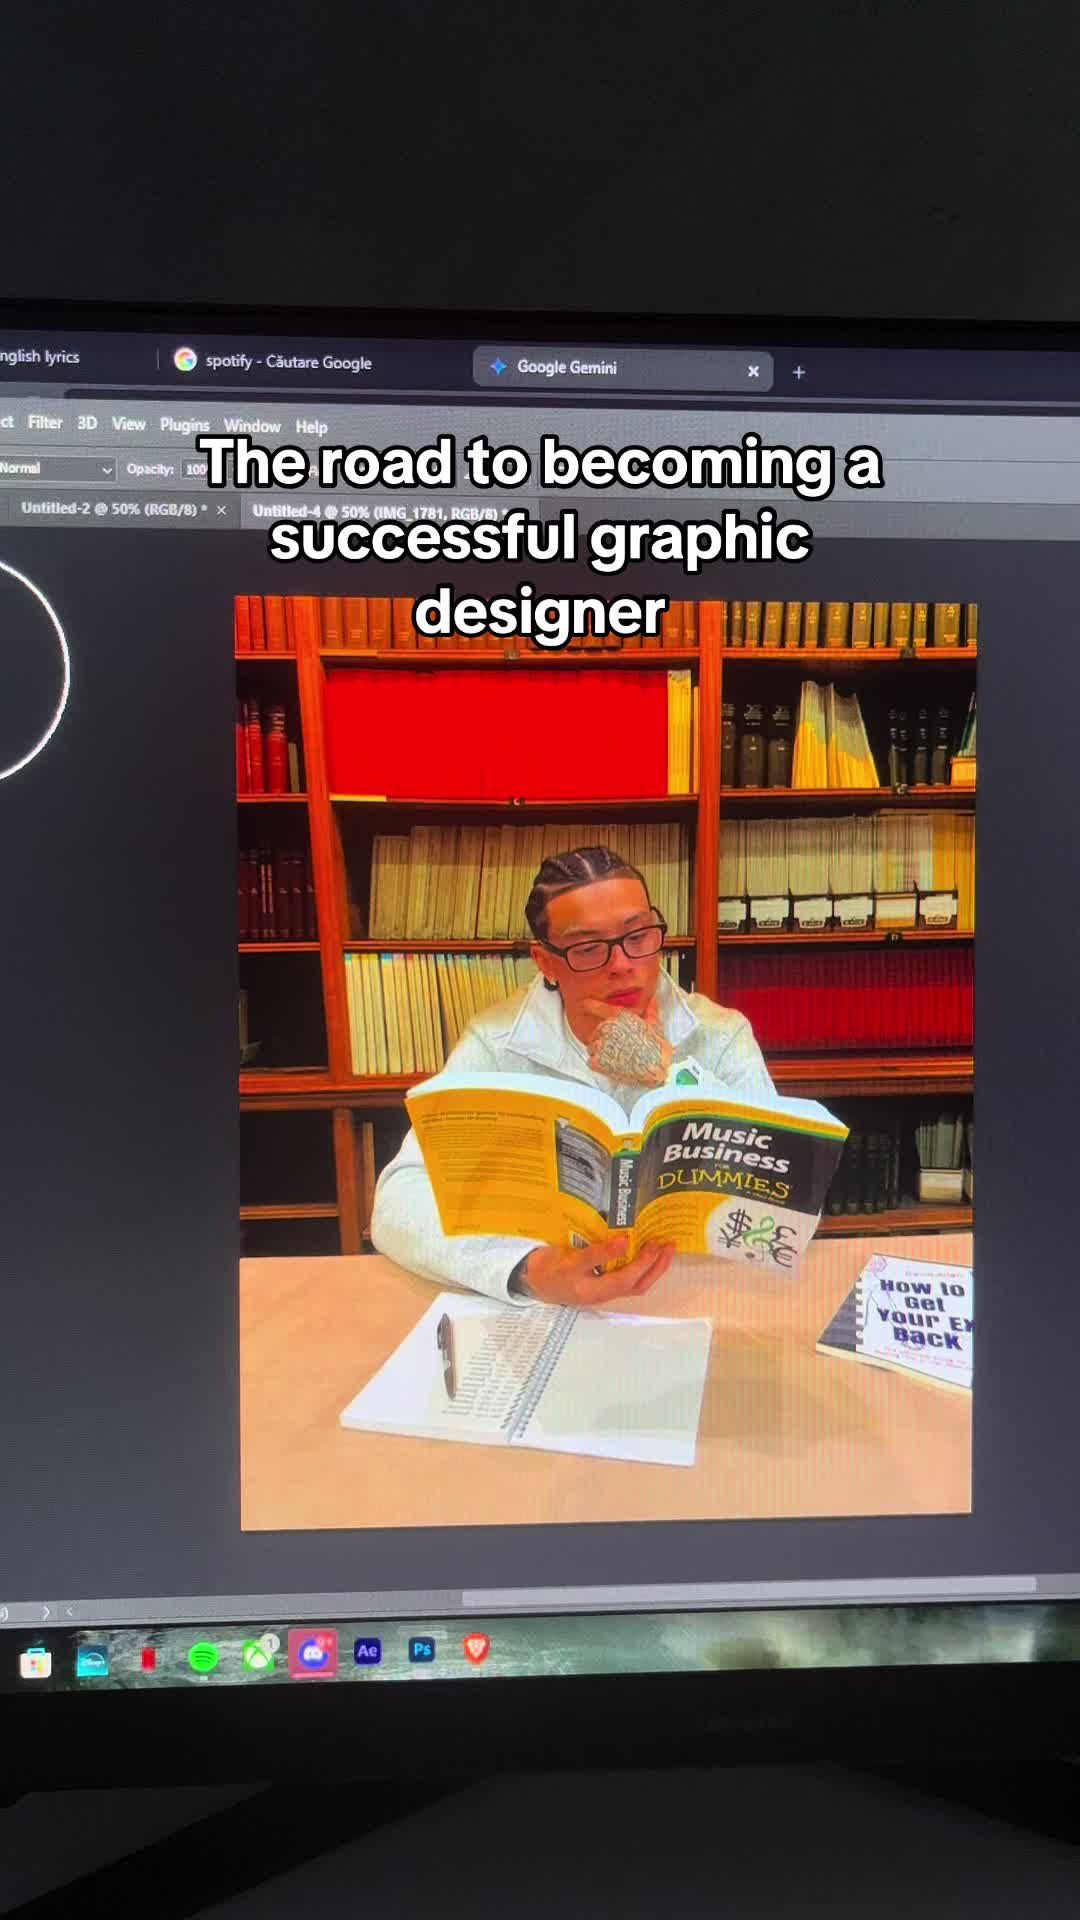The height and width of the screenshot is (1920, 1080).
Task: Click the red rectangle on the bookshelf image
Action: coord(495,735)
